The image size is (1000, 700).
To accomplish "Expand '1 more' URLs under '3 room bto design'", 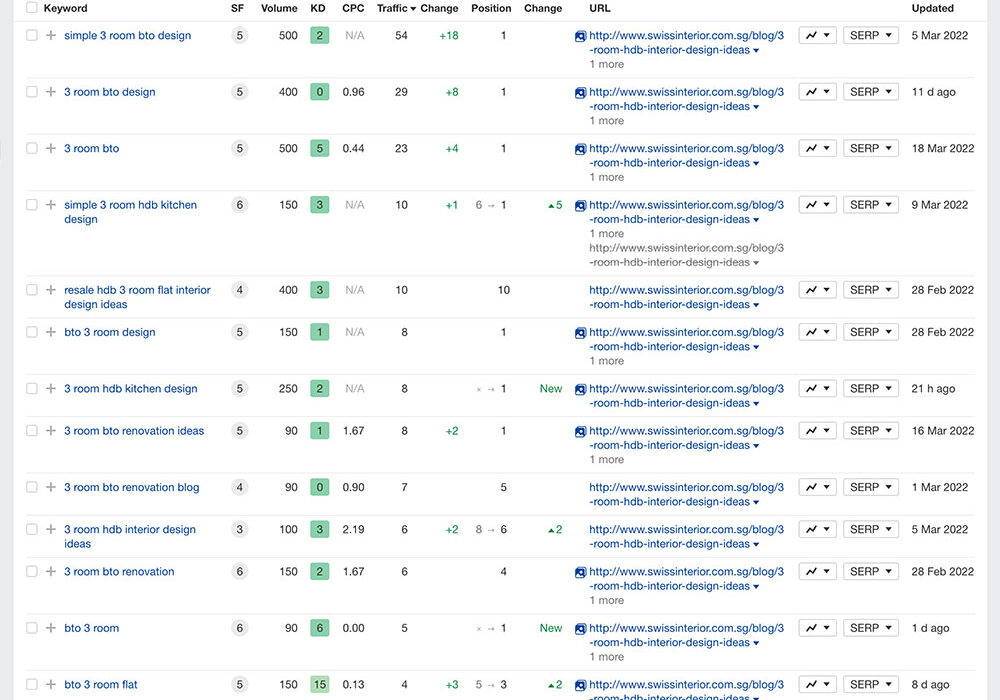I will [606, 121].
